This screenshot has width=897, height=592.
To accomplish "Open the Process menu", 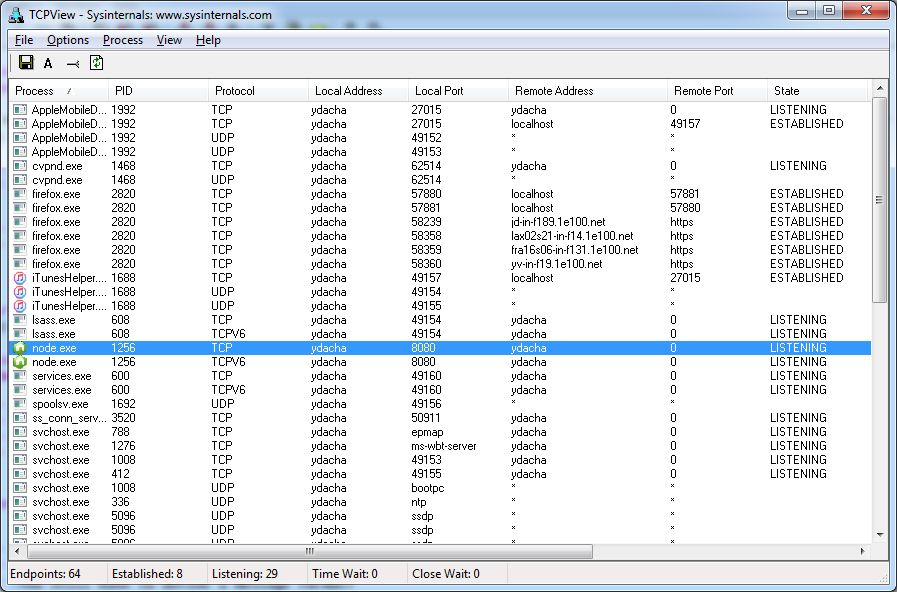I will (x=123, y=40).
